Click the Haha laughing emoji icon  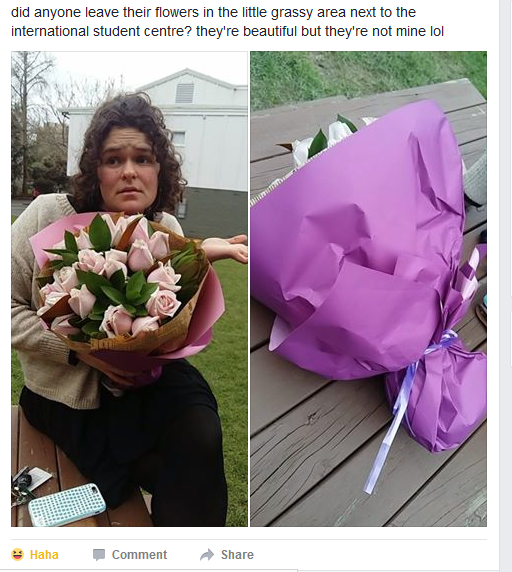(x=17, y=554)
